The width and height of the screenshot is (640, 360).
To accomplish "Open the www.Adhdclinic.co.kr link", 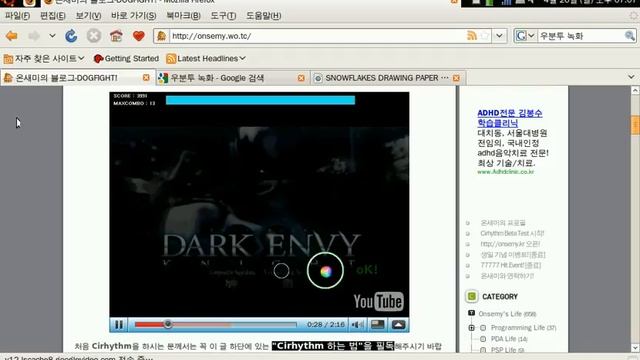I will tap(505, 172).
